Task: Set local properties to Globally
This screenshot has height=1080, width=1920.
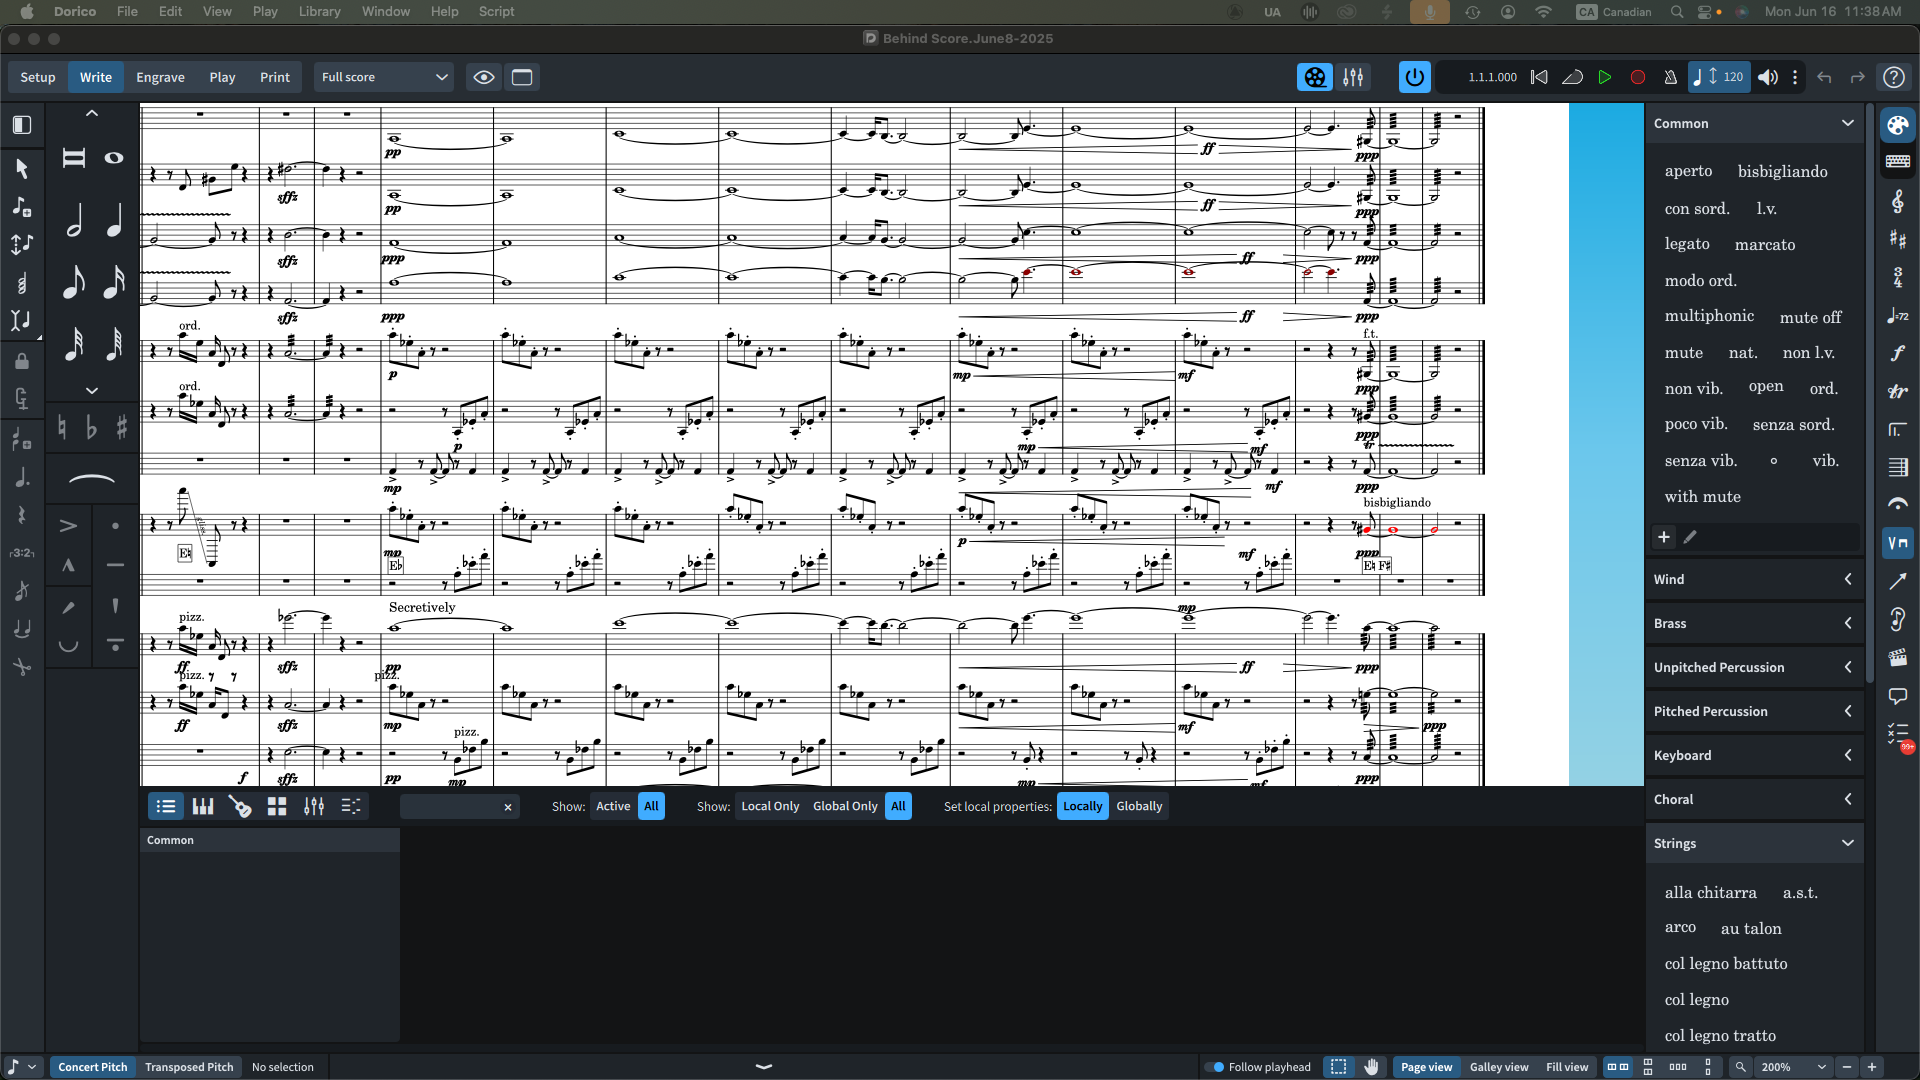Action: click(x=1139, y=806)
